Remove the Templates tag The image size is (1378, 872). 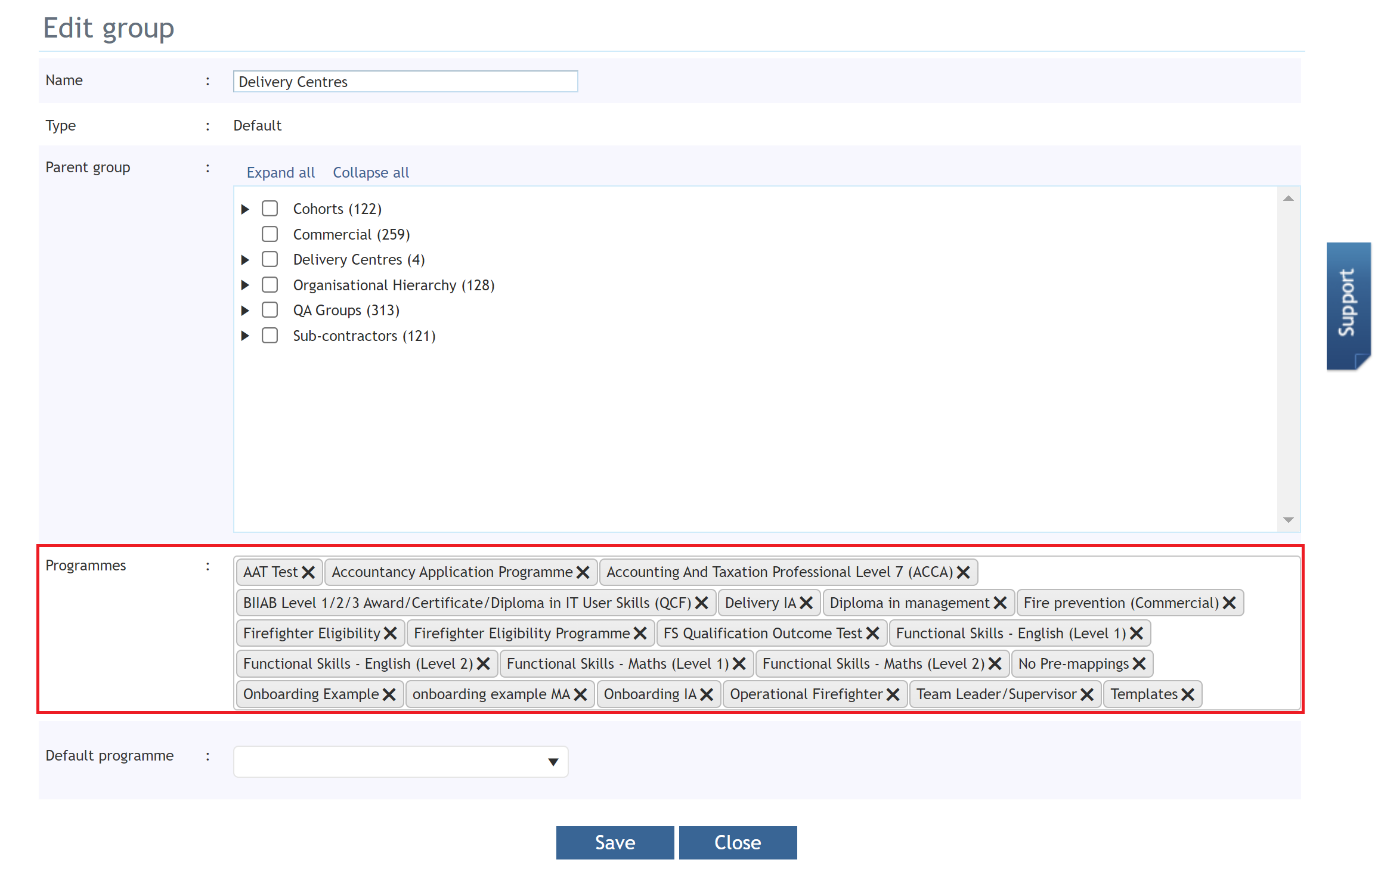(x=1188, y=694)
